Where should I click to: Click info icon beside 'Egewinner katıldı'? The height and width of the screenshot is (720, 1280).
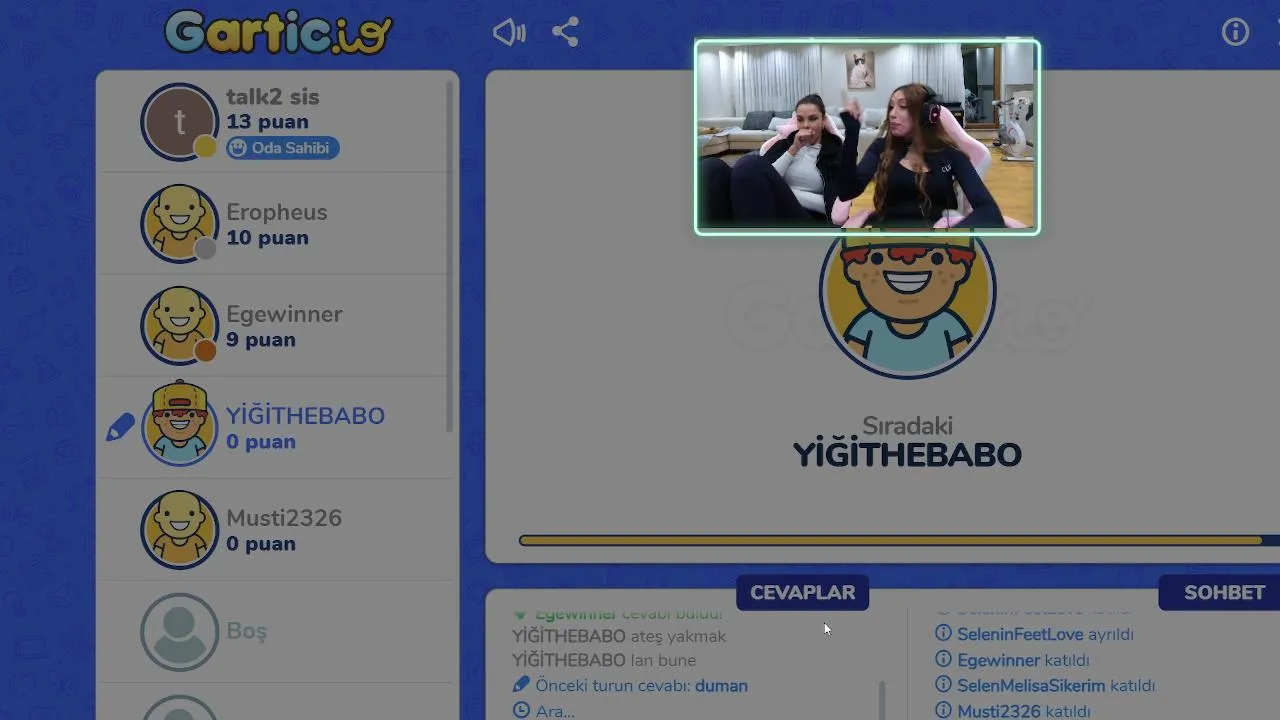click(943, 659)
